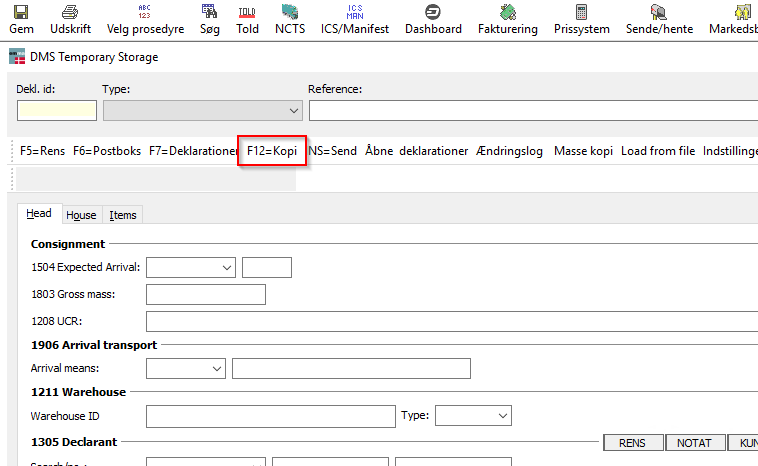The height and width of the screenshot is (466, 758).
Task: Click the Gross mass input field
Action: [205, 294]
